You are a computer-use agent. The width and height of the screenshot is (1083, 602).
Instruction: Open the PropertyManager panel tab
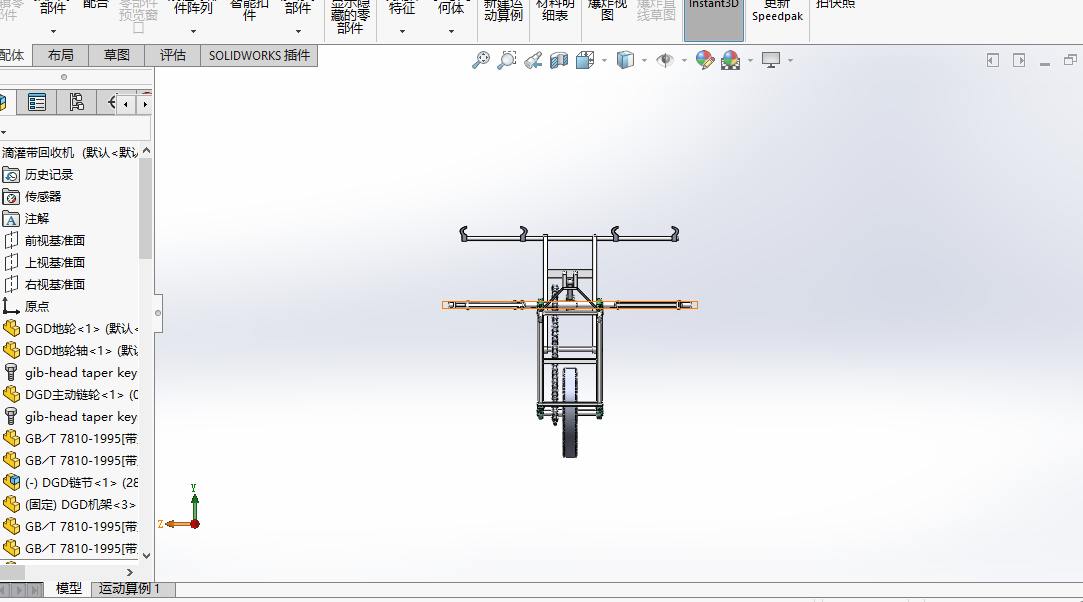tap(37, 102)
